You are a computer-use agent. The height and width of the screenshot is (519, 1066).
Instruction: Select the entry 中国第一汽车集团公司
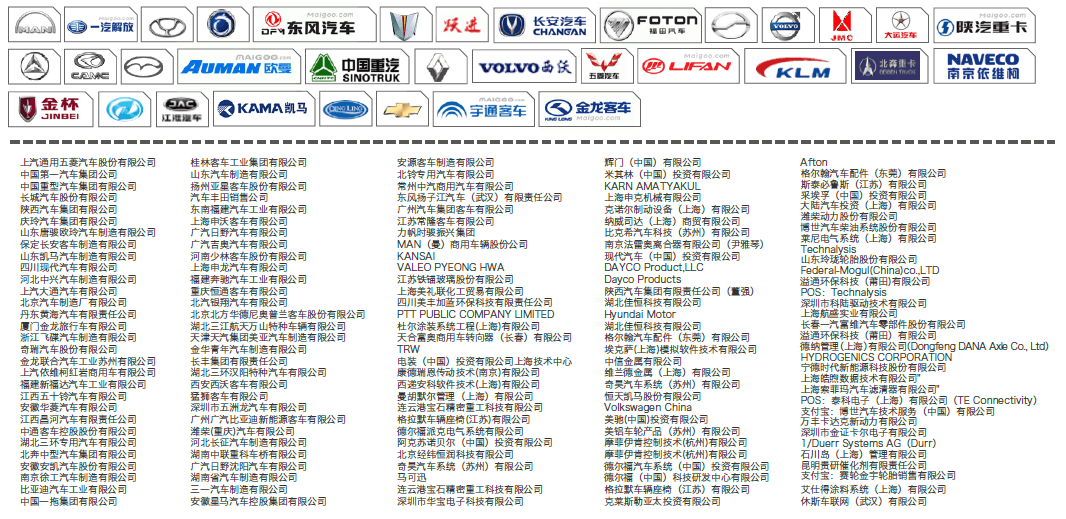(x=69, y=174)
